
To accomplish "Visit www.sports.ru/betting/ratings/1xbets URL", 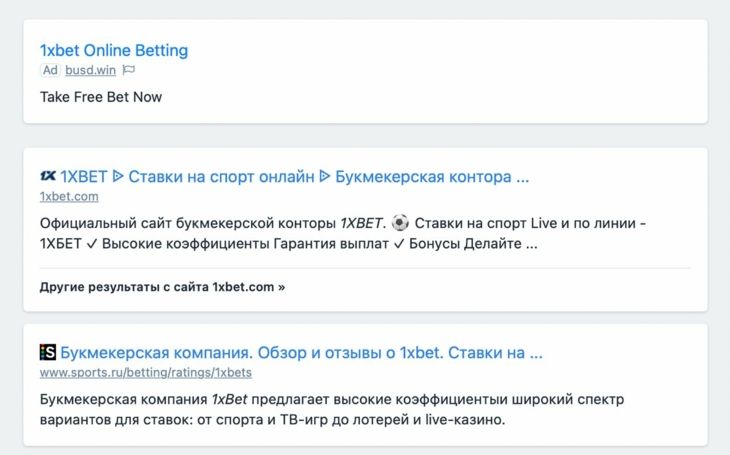I will point(146,373).
